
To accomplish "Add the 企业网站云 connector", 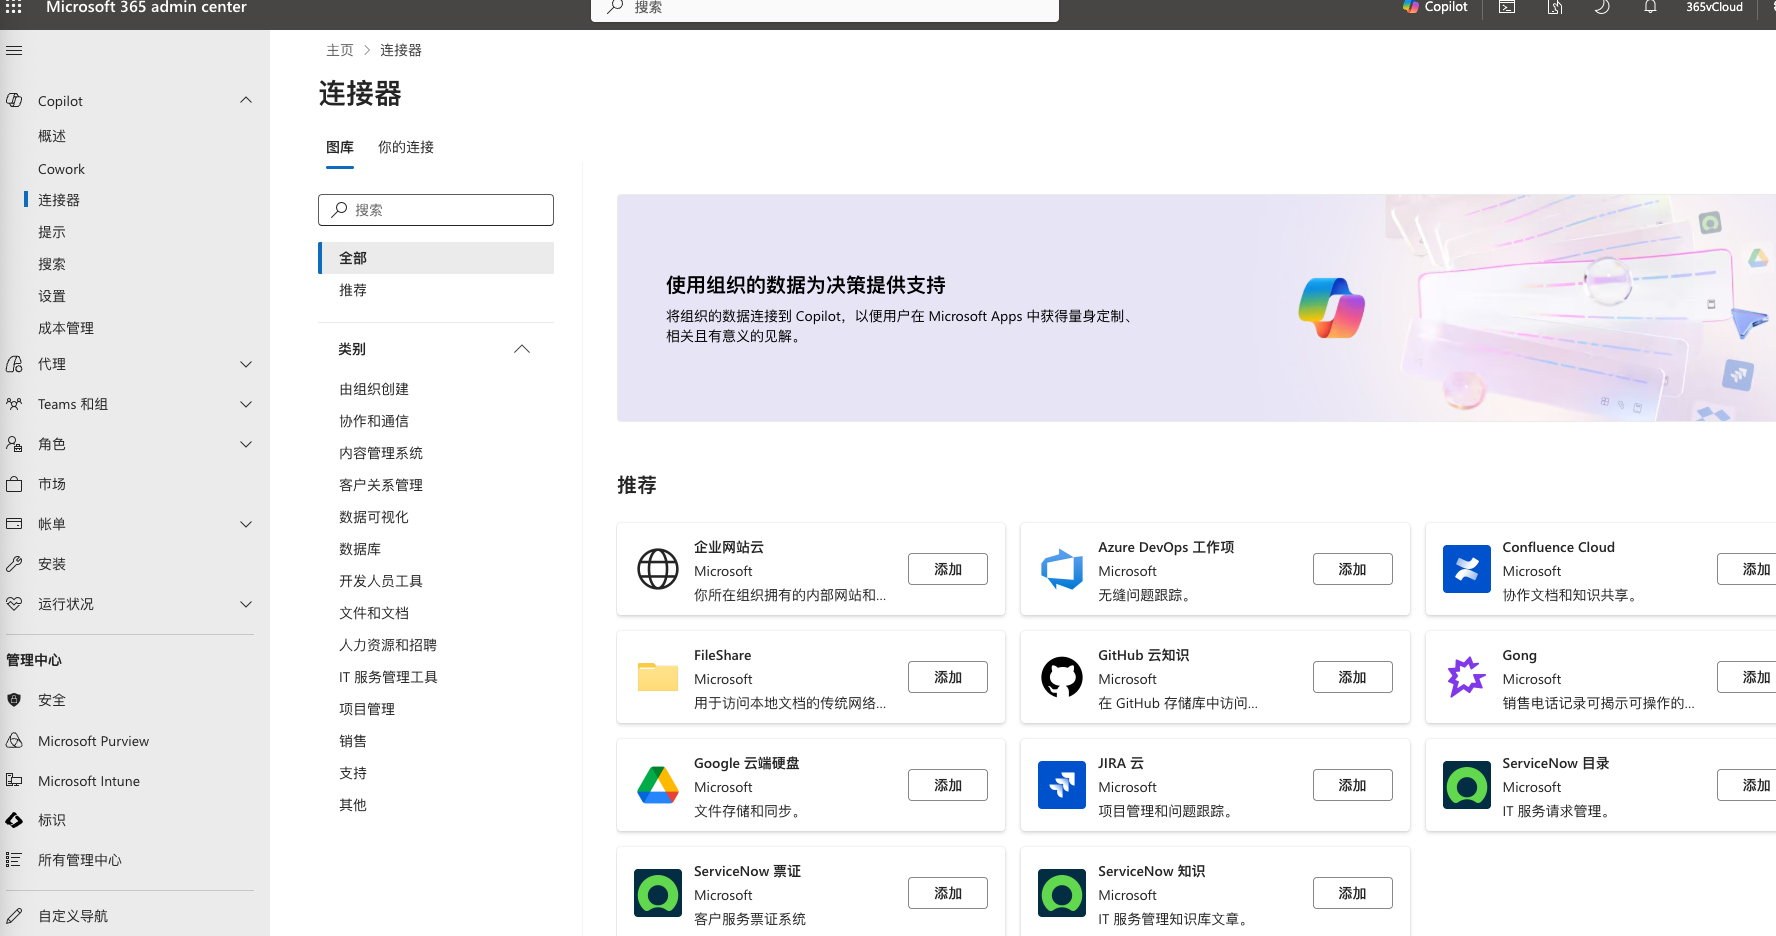I will tap(948, 569).
